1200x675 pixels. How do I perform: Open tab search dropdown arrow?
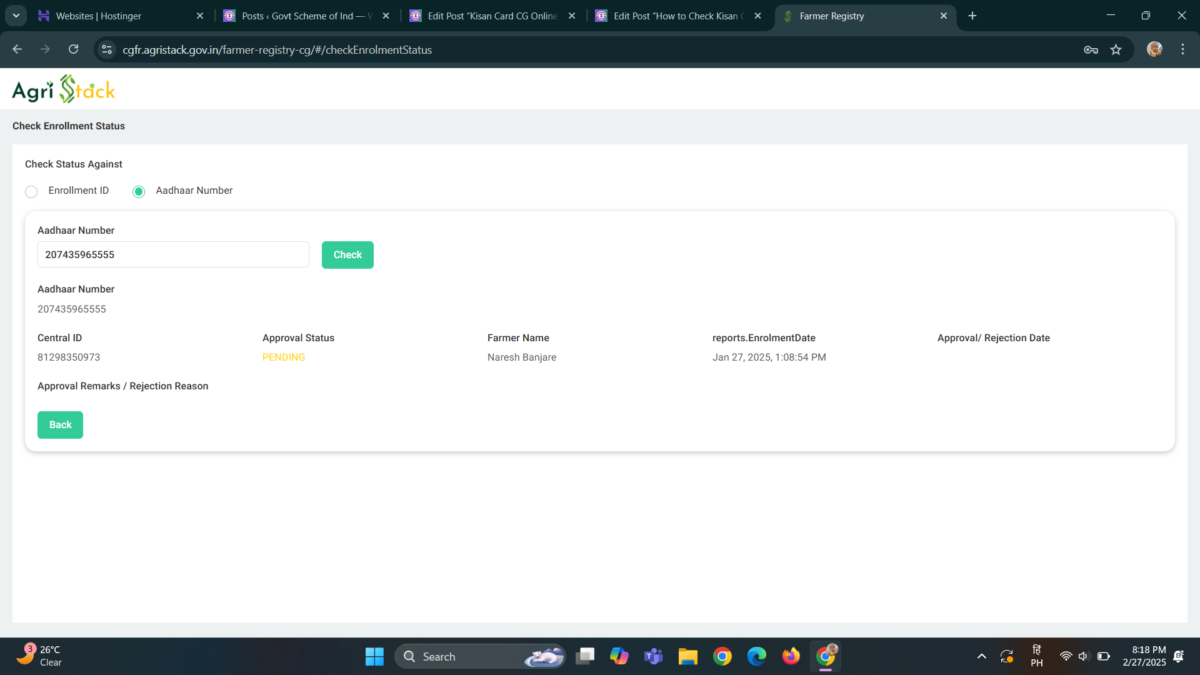[x=16, y=16]
